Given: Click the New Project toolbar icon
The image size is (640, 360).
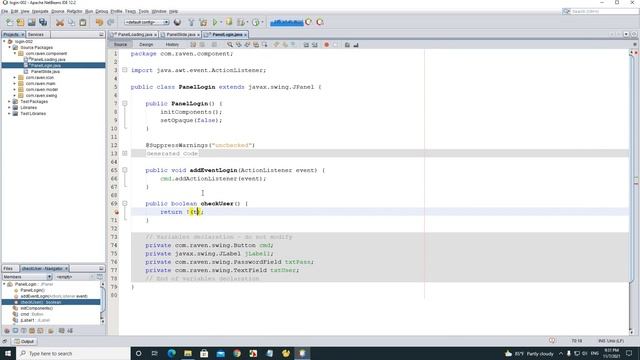Looking at the screenshot, I should pyautogui.click(x=20, y=22).
